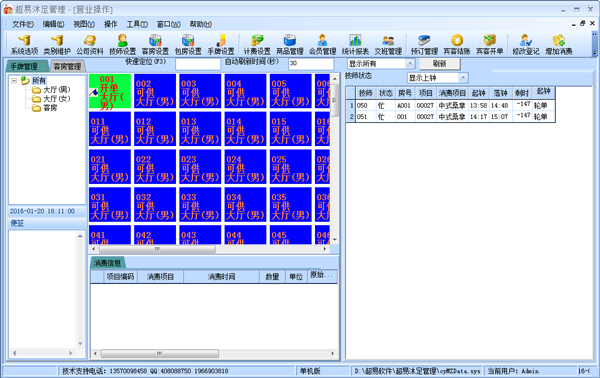Click the 13:58 start time cell
Viewport: 600px width, 378px height.
(x=478, y=106)
